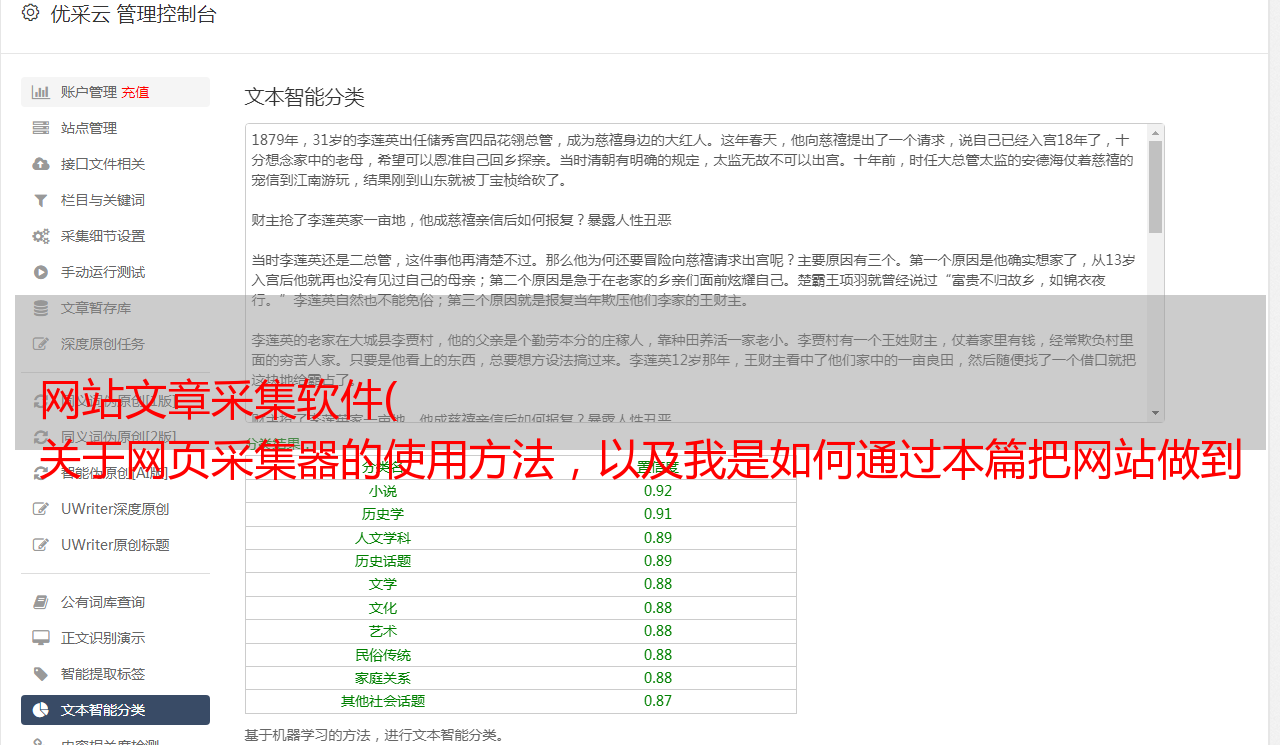1280x745 pixels.
Task: Click the 小说 category cell
Action: point(383,491)
